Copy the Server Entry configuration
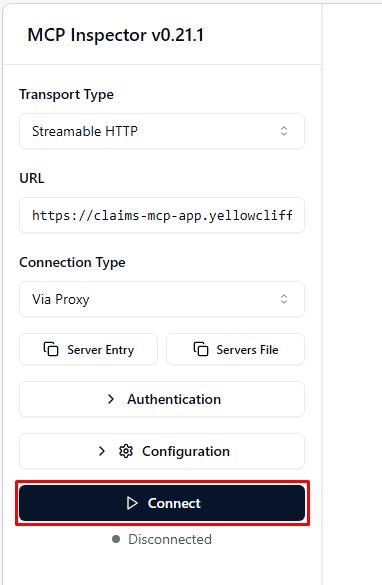The width and height of the screenshot is (382, 585). tap(88, 349)
